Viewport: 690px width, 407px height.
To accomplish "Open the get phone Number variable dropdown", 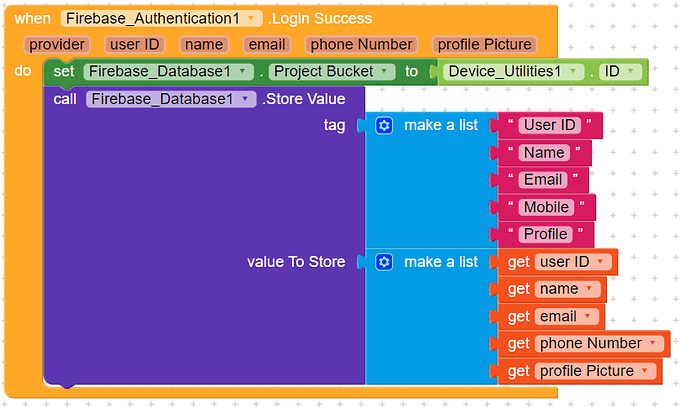I will pos(653,344).
